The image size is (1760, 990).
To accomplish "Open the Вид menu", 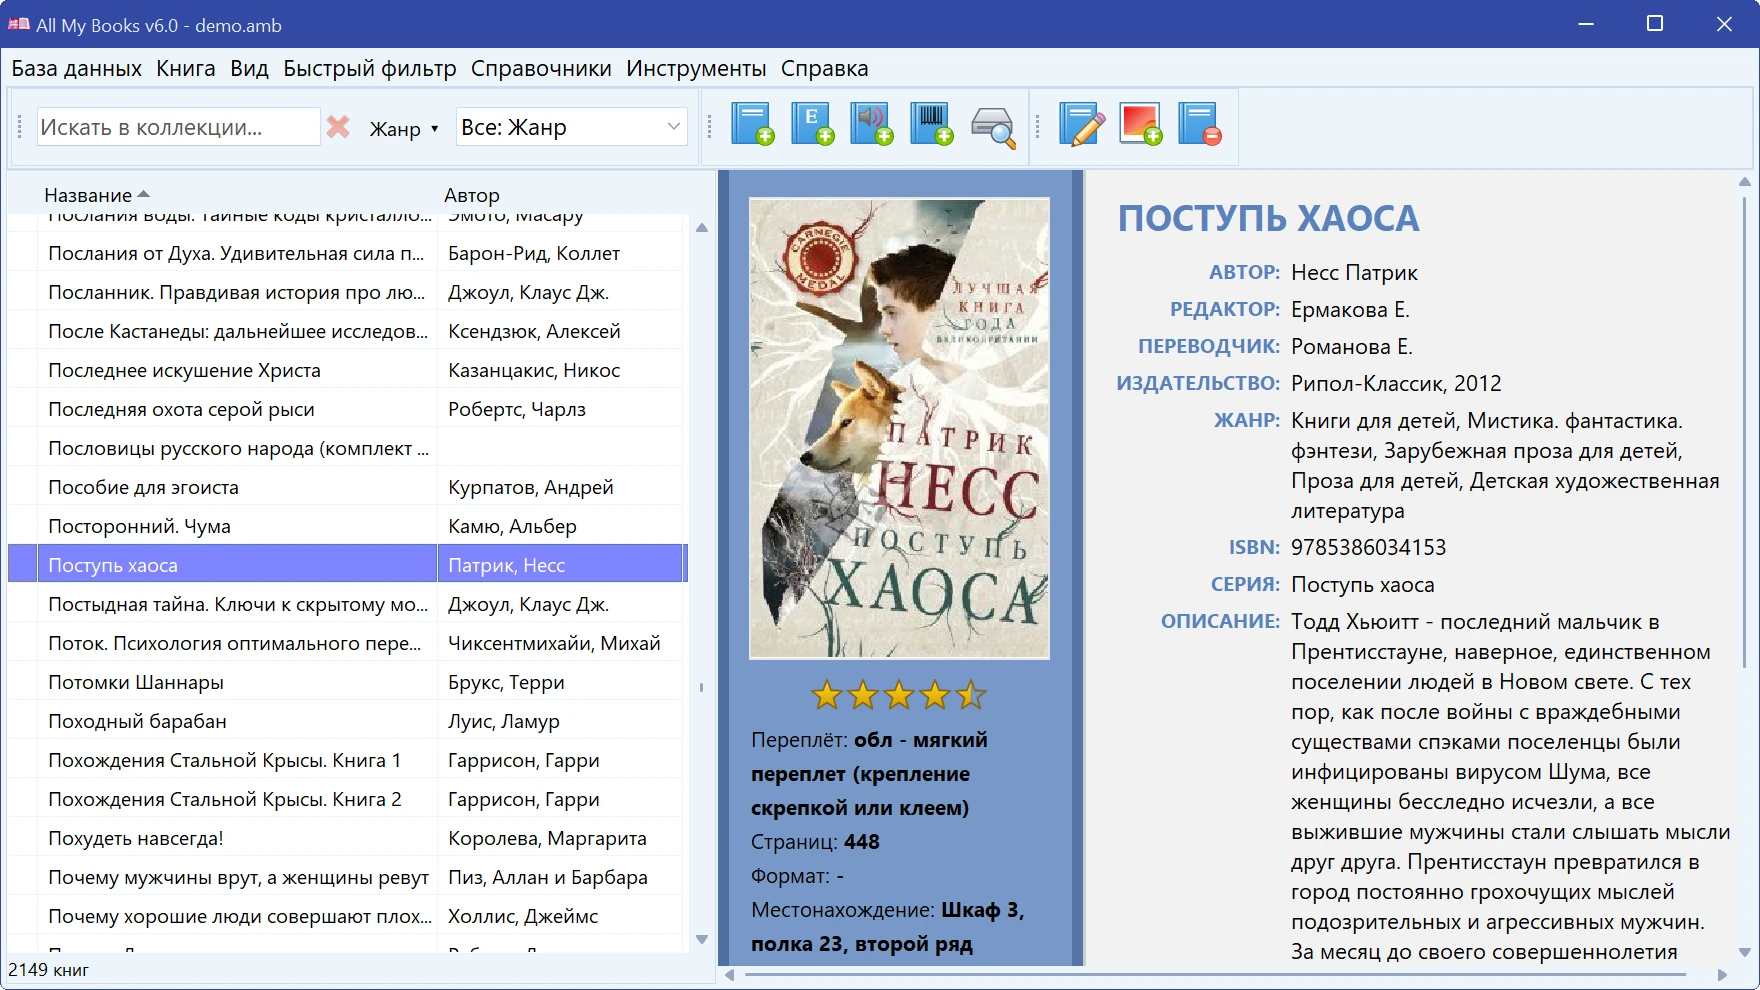I will point(249,69).
